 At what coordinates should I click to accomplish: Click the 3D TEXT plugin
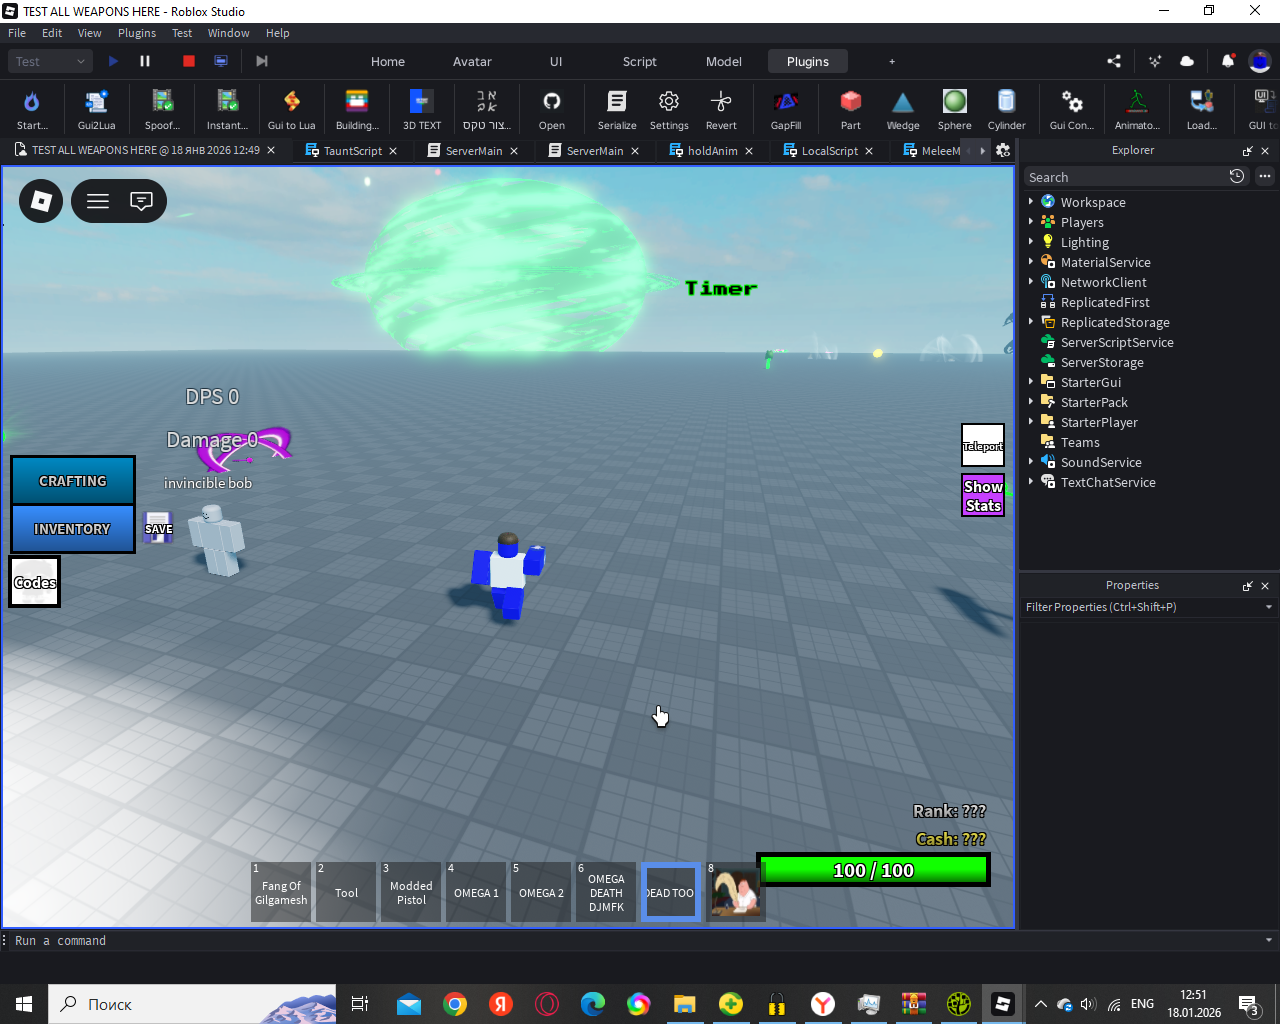point(422,109)
